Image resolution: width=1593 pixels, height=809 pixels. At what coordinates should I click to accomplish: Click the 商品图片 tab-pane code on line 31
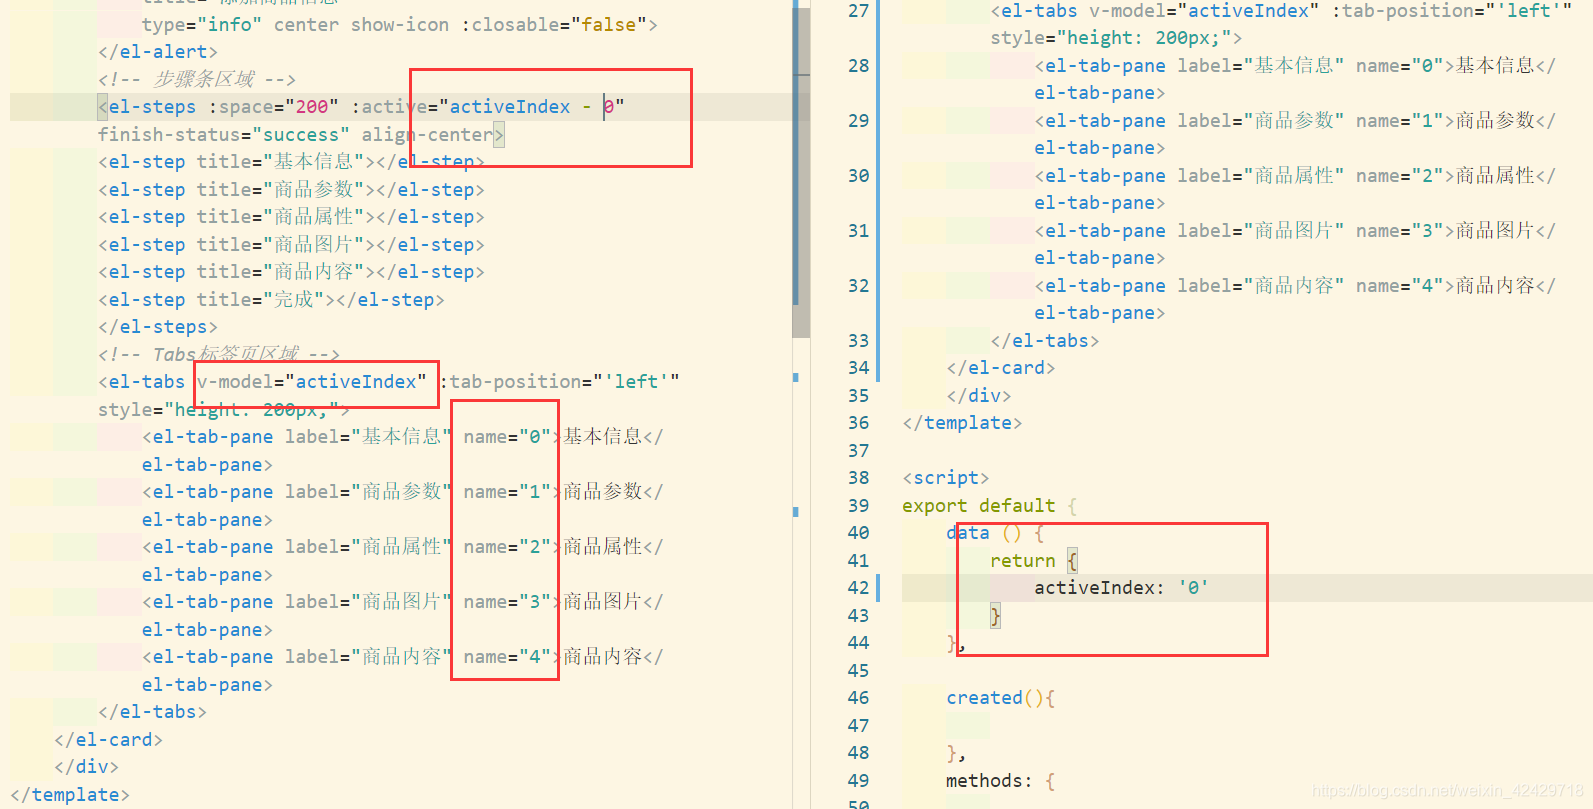tap(1295, 244)
